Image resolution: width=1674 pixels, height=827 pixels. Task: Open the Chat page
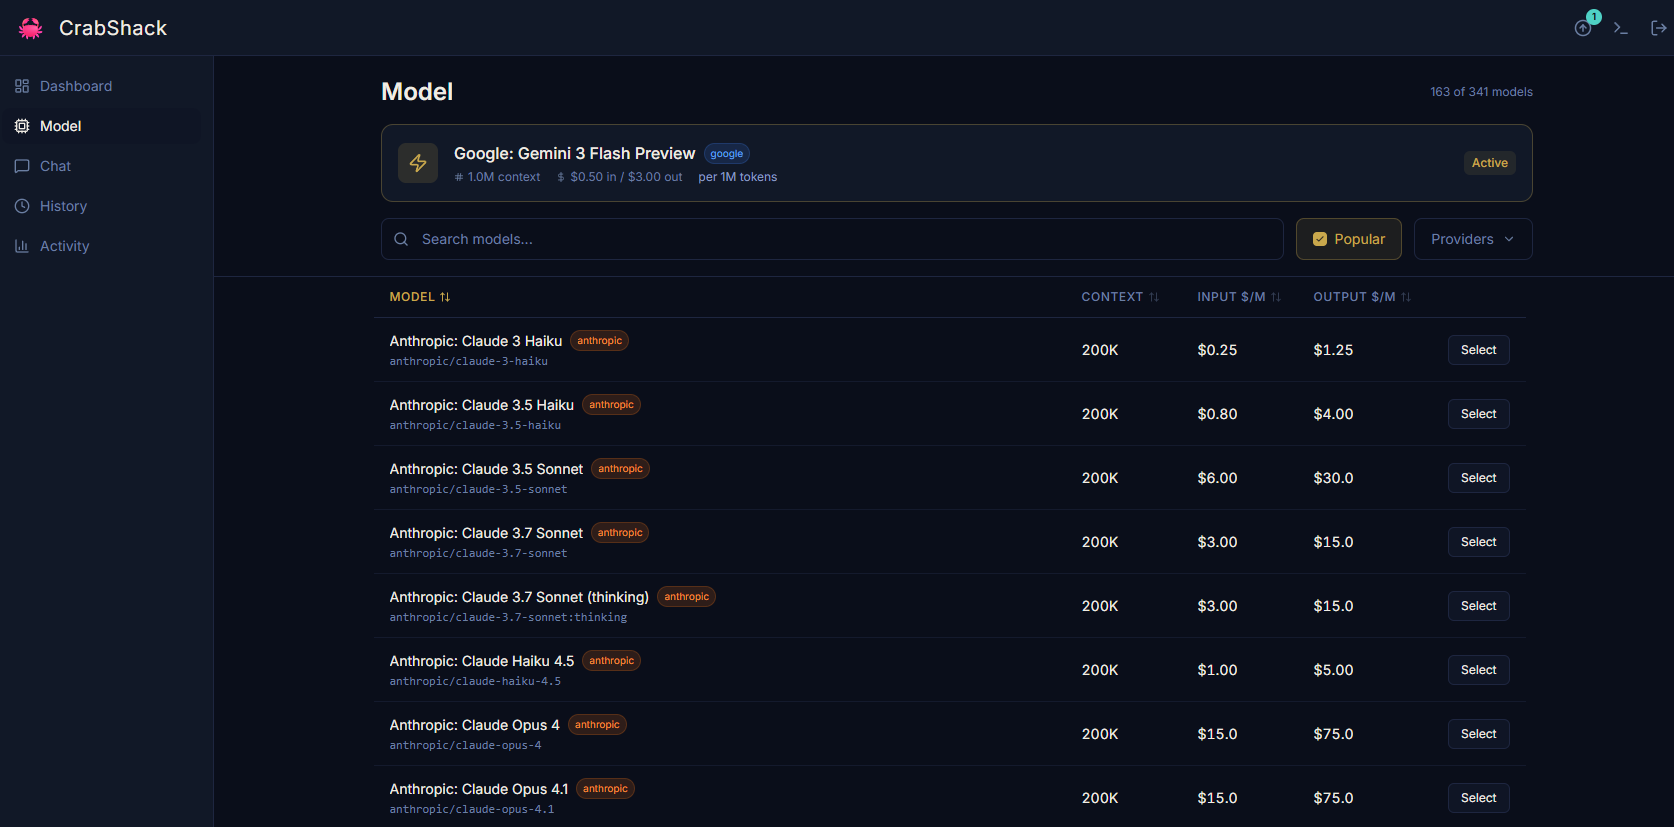click(100, 166)
